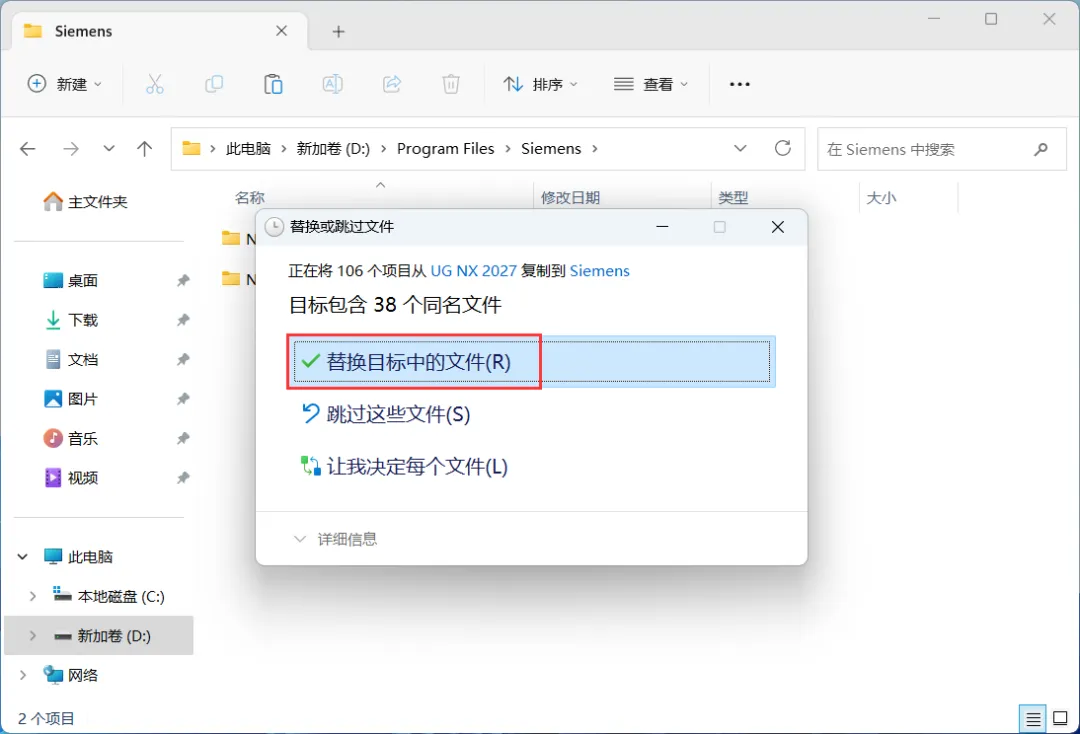
Task: Open 音乐 in the sidebar
Action: 71,438
